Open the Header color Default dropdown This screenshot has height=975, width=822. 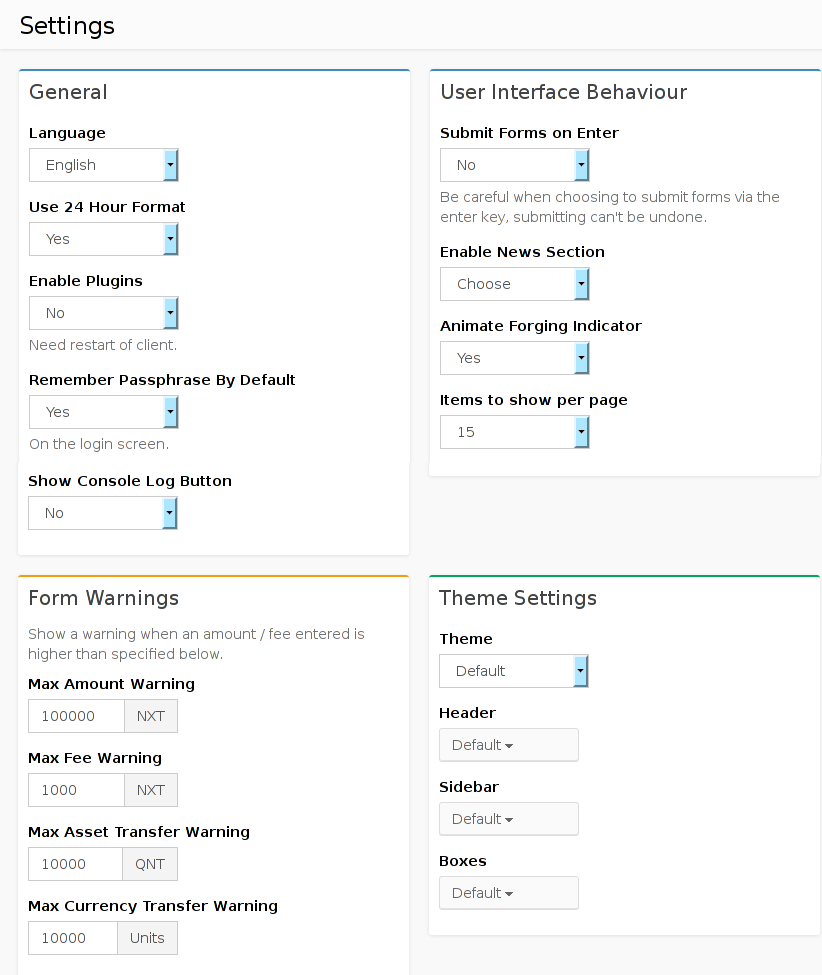click(509, 744)
